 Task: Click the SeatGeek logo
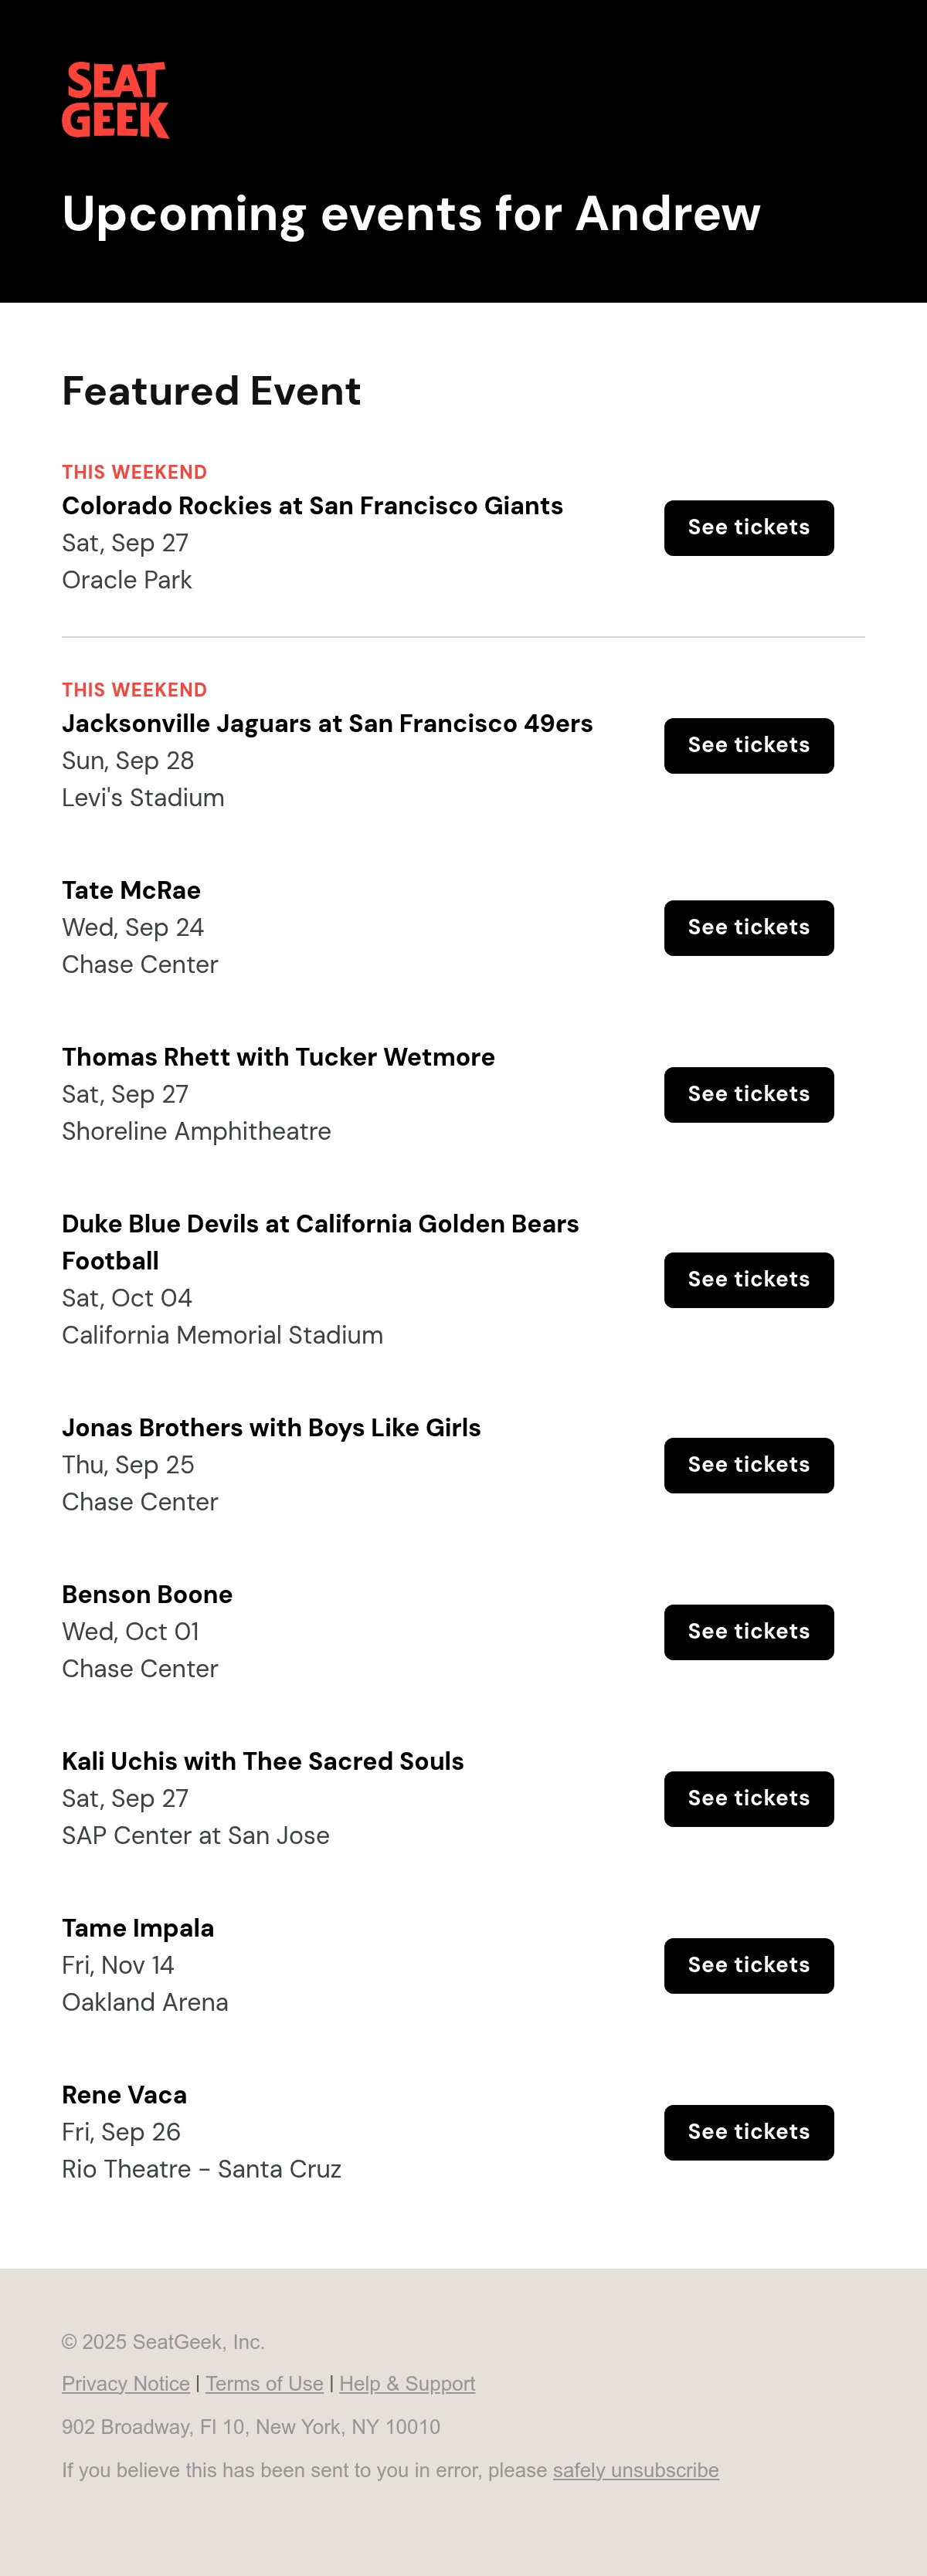(x=116, y=100)
